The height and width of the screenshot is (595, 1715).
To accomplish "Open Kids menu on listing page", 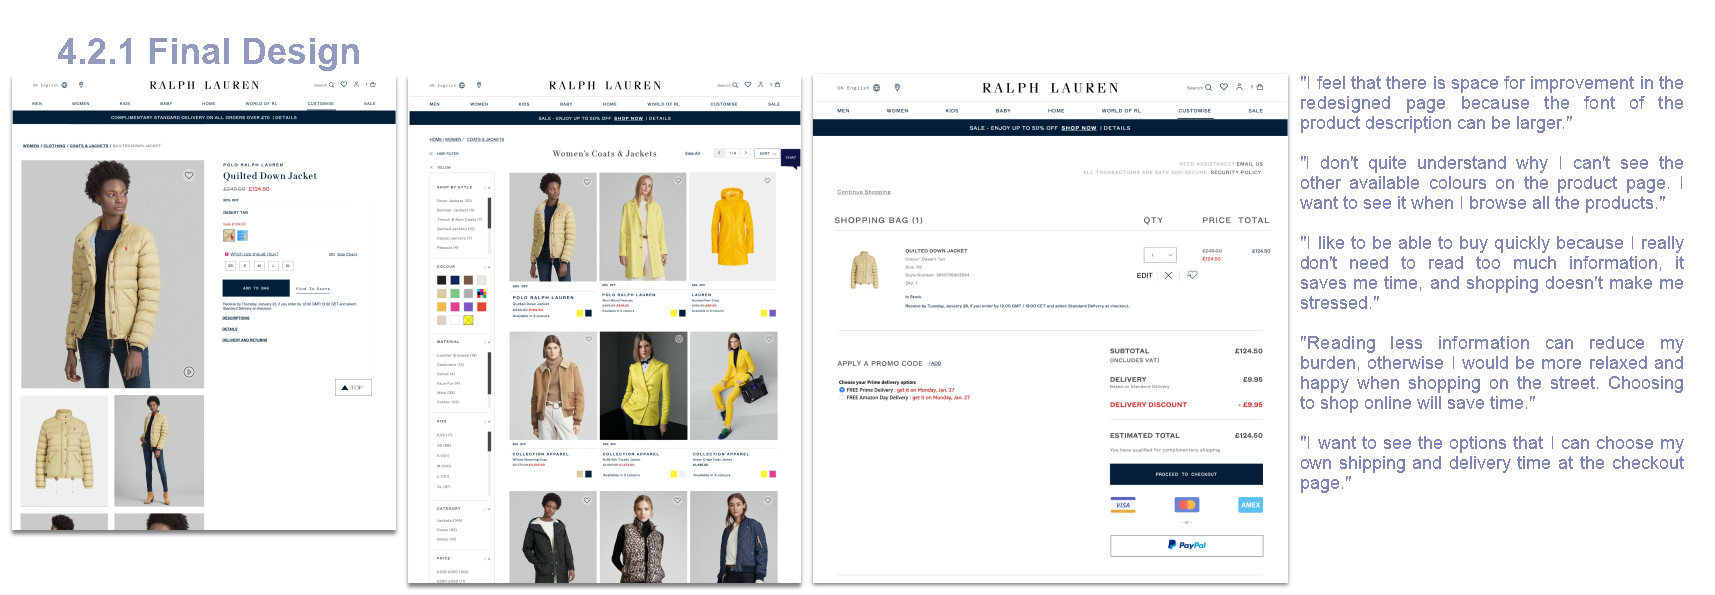I will (x=524, y=104).
